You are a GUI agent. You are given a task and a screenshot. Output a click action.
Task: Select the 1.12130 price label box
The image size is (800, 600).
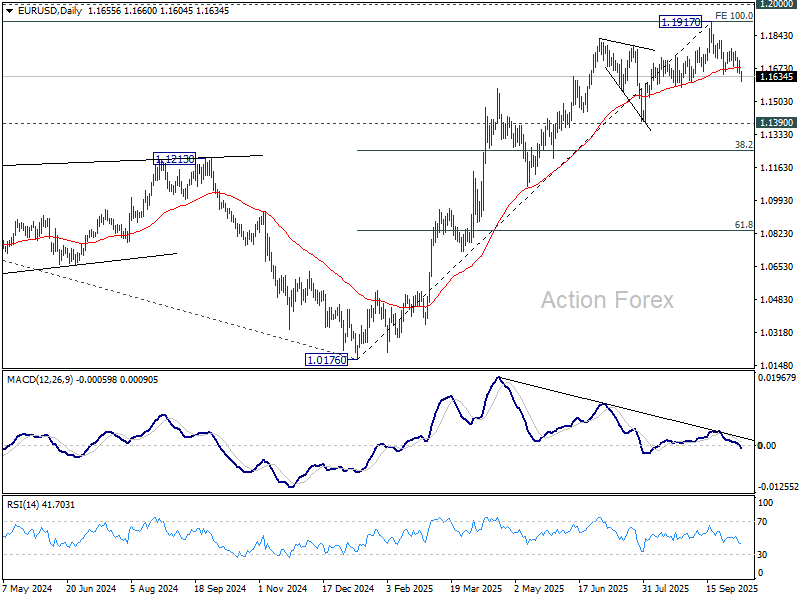(174, 159)
